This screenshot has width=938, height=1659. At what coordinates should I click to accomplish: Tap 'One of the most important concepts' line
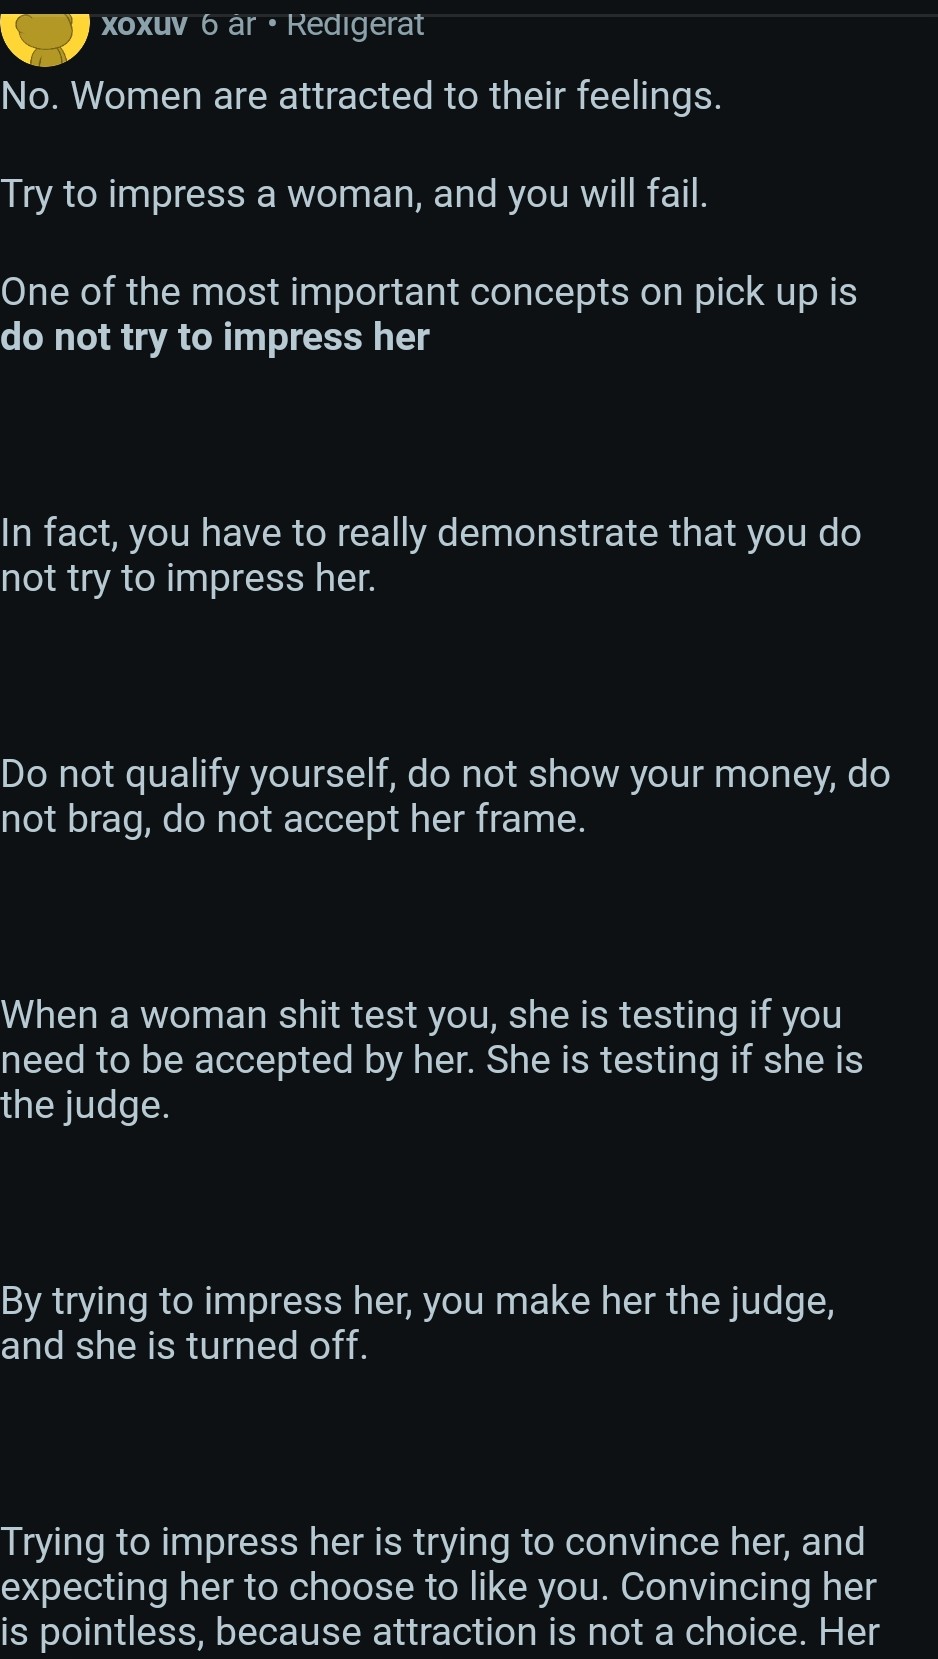(429, 292)
